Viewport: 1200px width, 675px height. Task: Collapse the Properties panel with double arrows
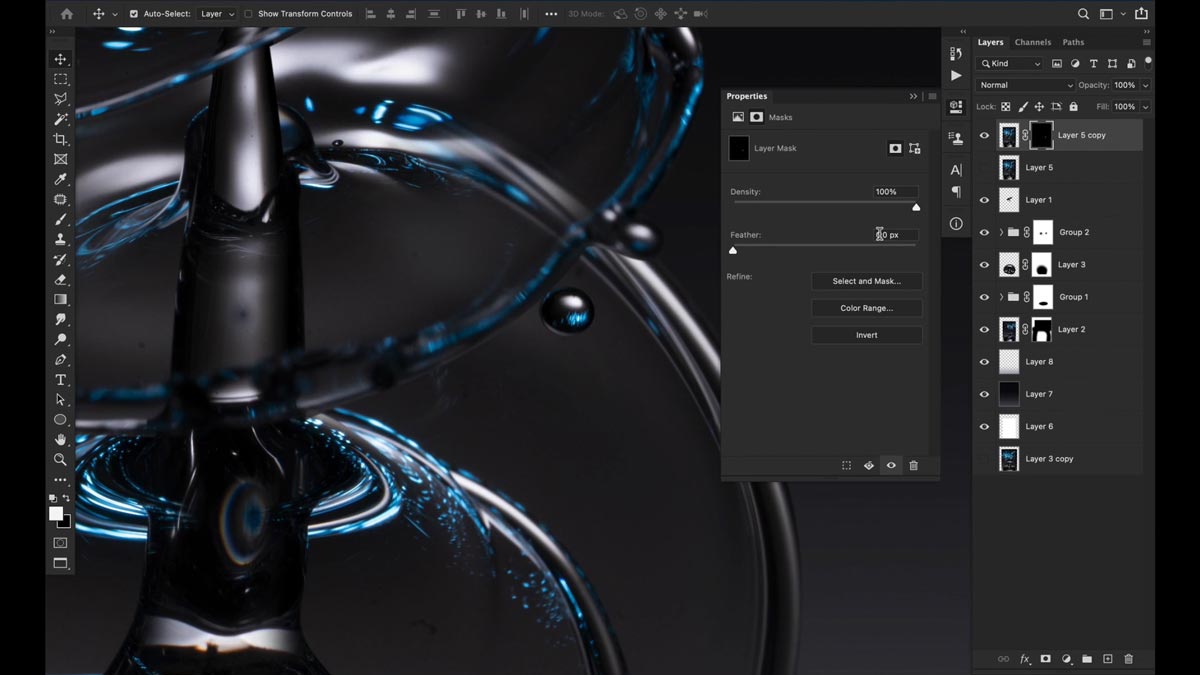(x=913, y=96)
